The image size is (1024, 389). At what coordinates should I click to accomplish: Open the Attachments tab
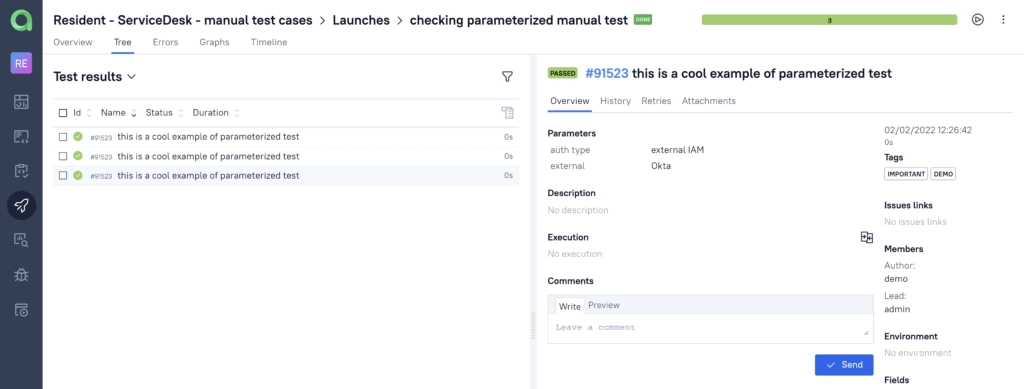click(x=709, y=101)
